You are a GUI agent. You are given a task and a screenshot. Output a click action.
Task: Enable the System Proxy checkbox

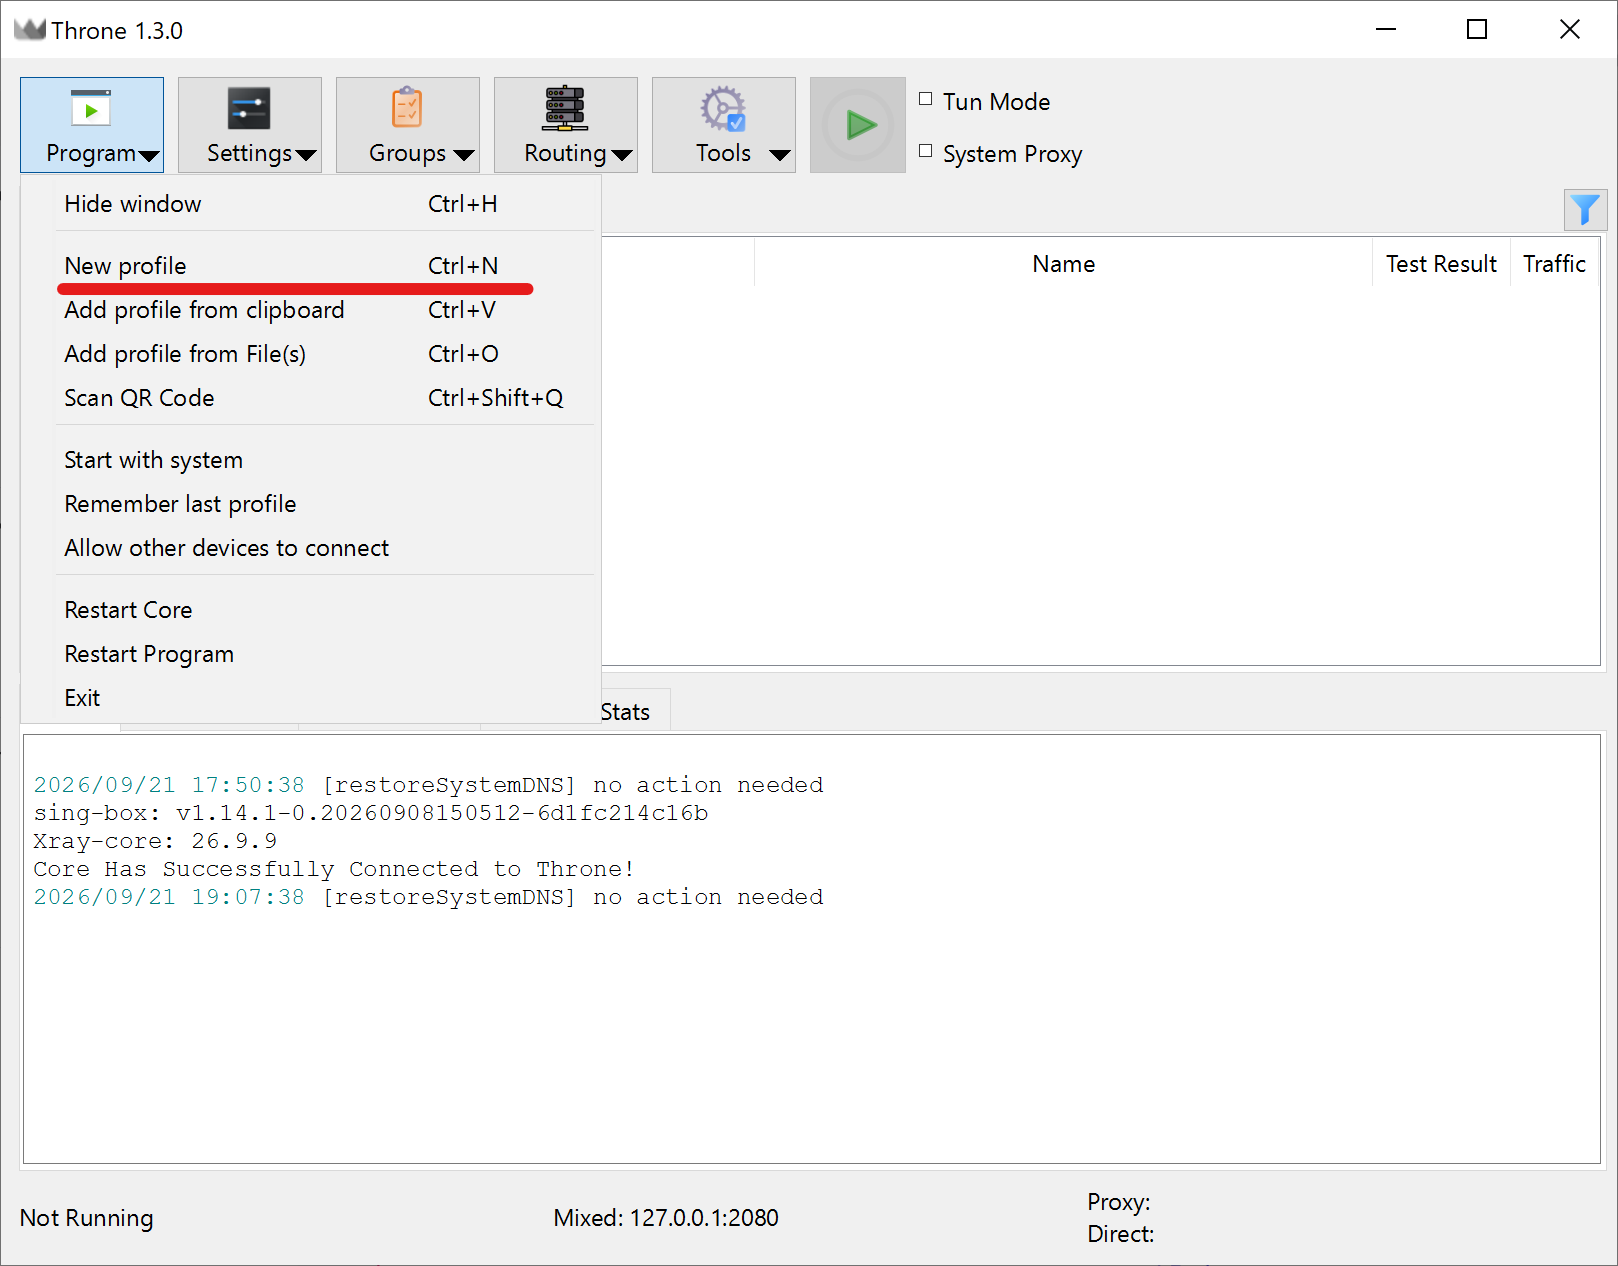click(926, 151)
